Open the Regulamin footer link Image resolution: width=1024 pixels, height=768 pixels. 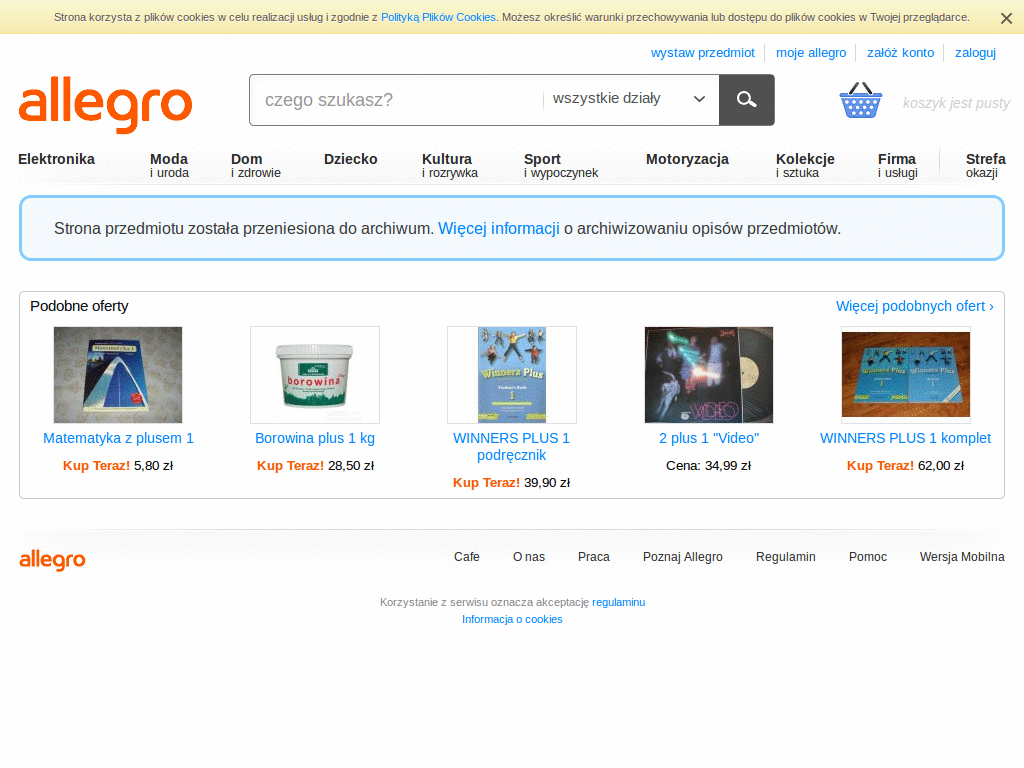(786, 557)
